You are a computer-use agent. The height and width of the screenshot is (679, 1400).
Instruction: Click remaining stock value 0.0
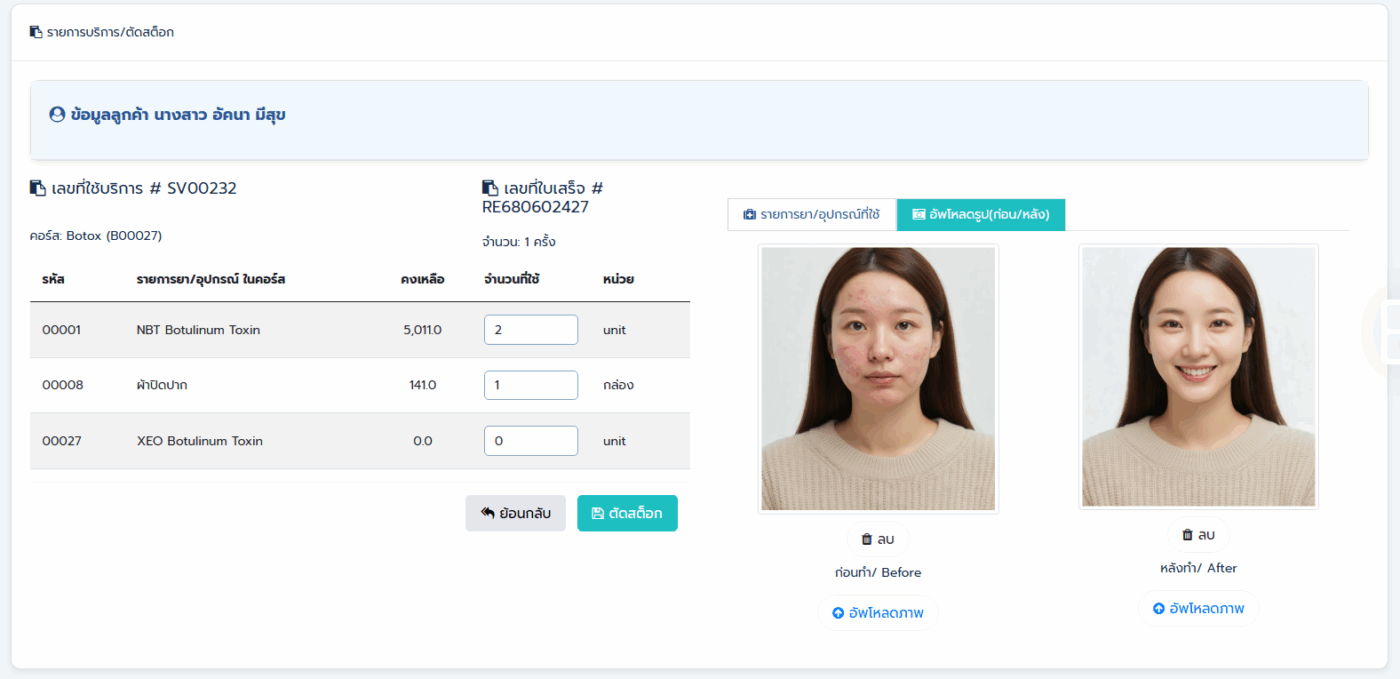click(x=422, y=441)
